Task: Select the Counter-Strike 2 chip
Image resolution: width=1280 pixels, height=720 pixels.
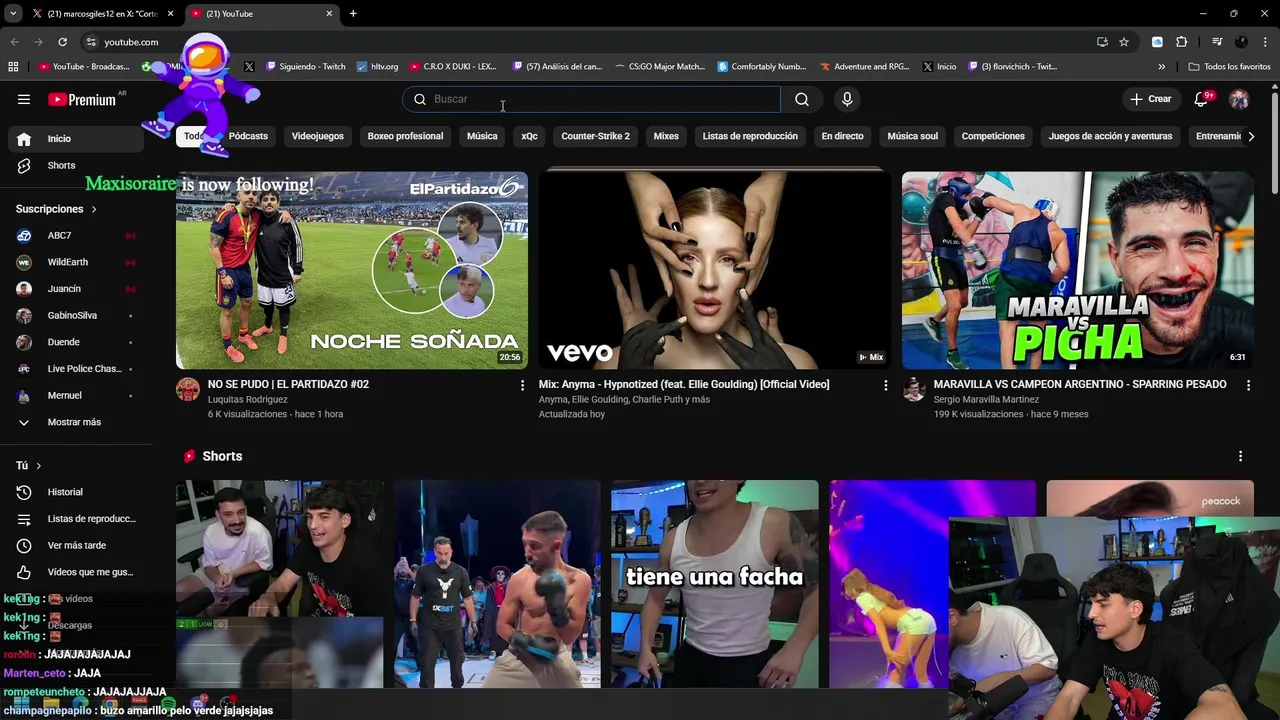Action: pyautogui.click(x=596, y=136)
